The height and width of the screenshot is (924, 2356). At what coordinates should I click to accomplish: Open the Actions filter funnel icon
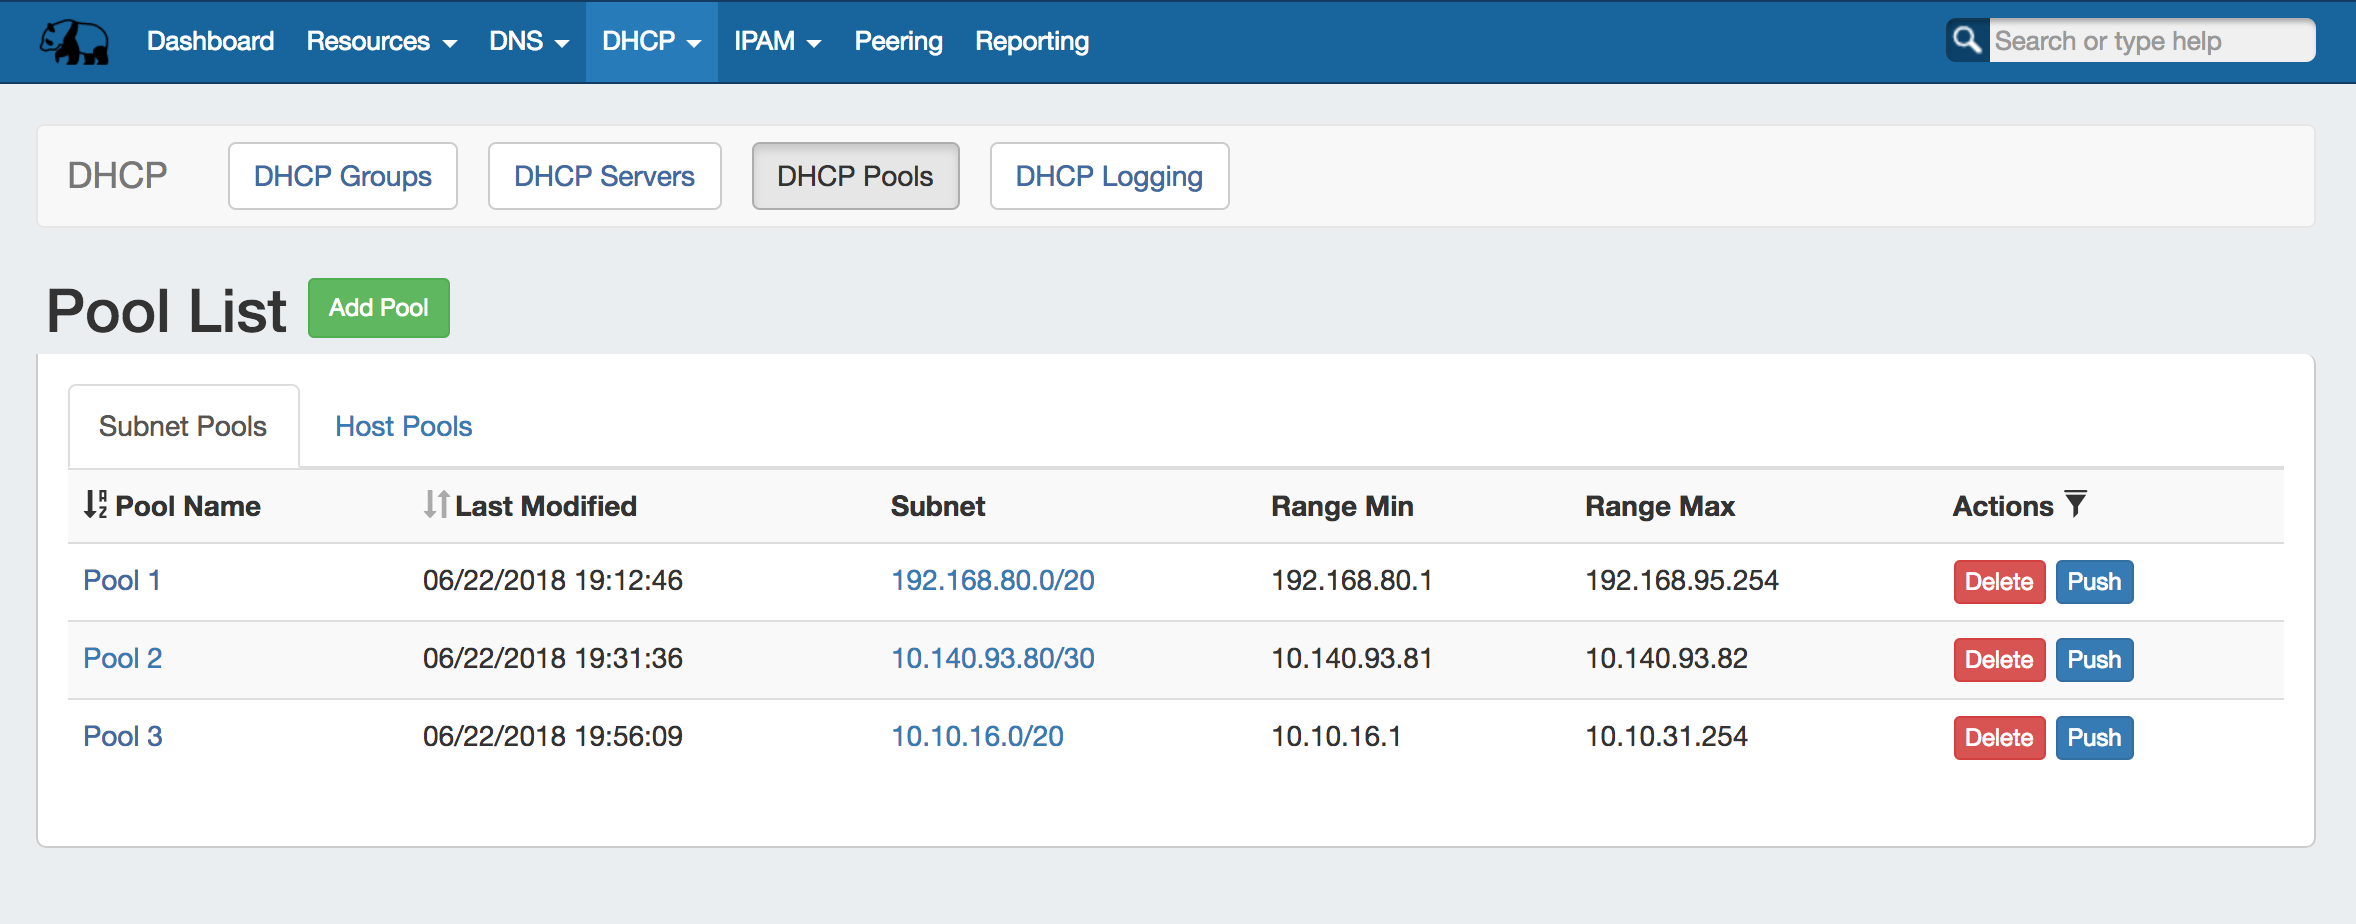pos(2076,503)
